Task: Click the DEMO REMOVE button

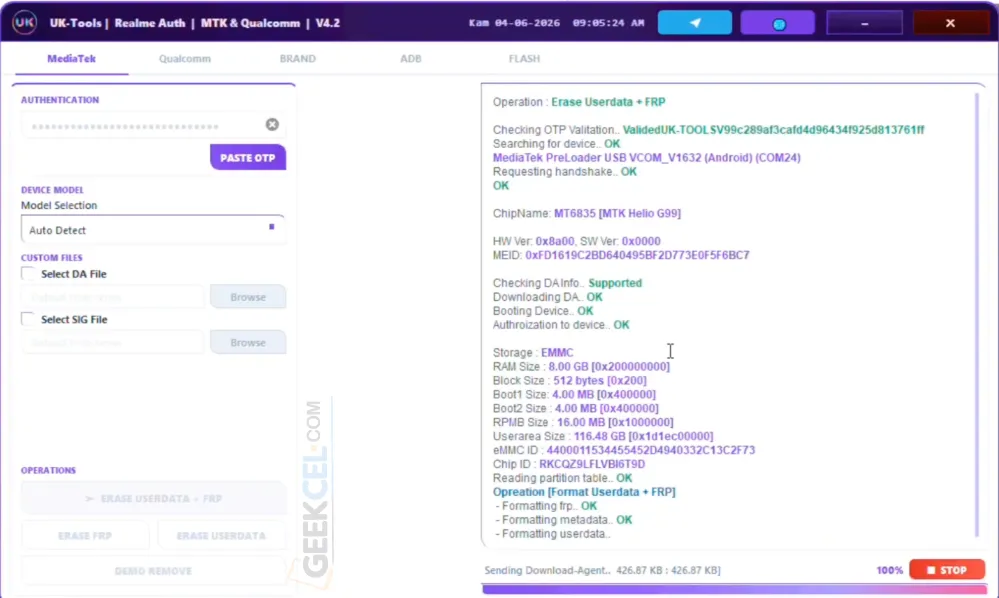Action: (153, 571)
